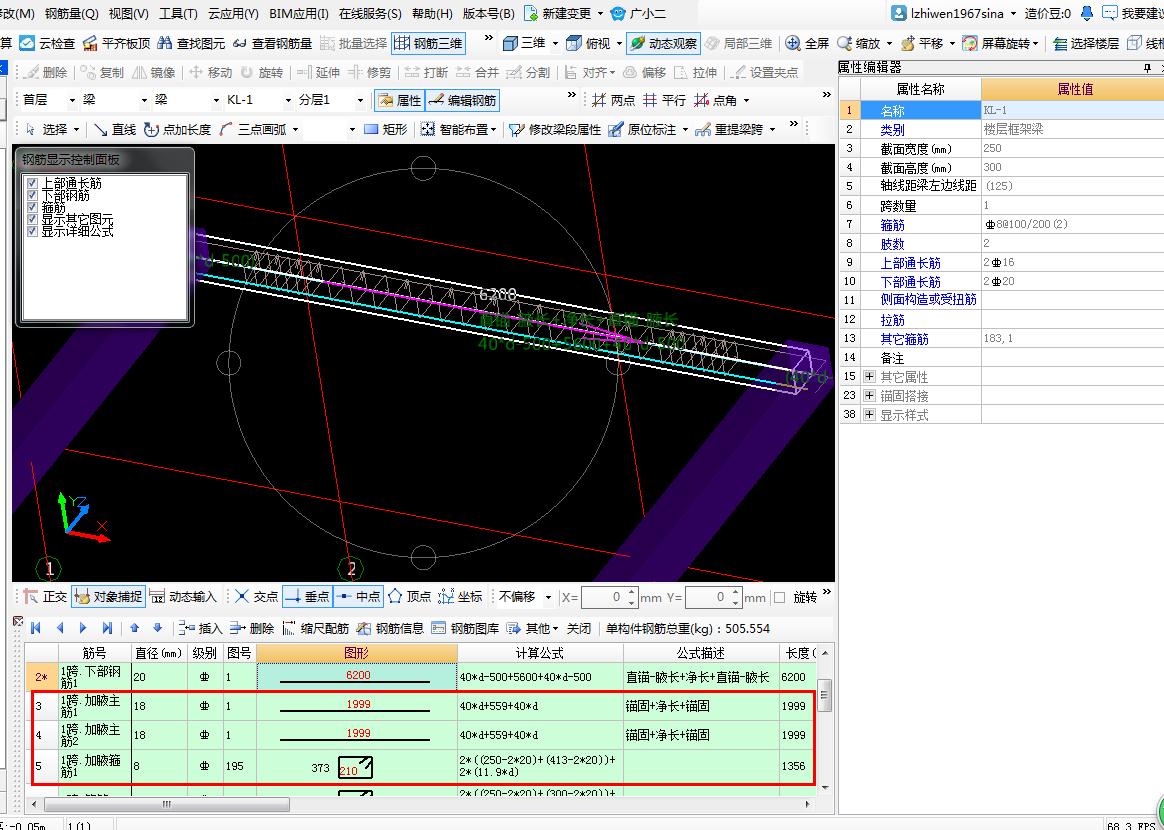Open 三维 view dropdown arrow
This screenshot has height=830, width=1164.
tap(555, 44)
